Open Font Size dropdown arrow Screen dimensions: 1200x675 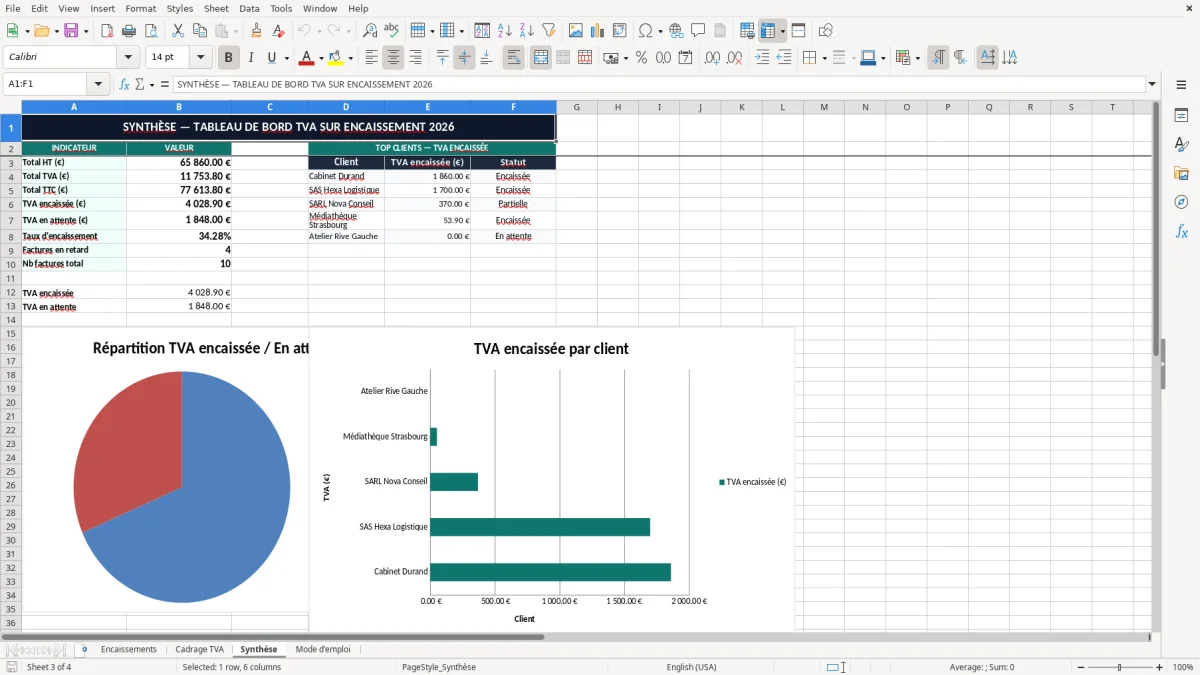(201, 58)
